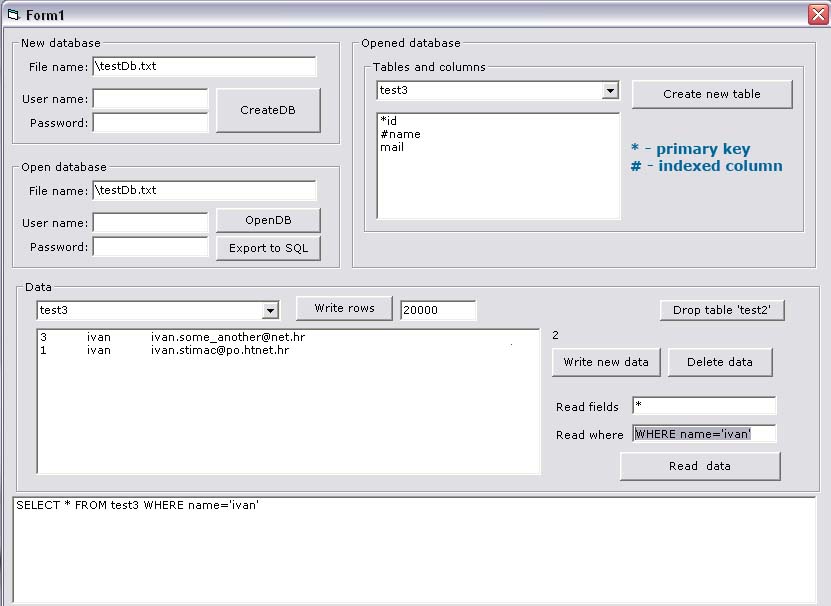The image size is (831, 606).
Task: Click the Open database Password field
Action: (x=150, y=246)
